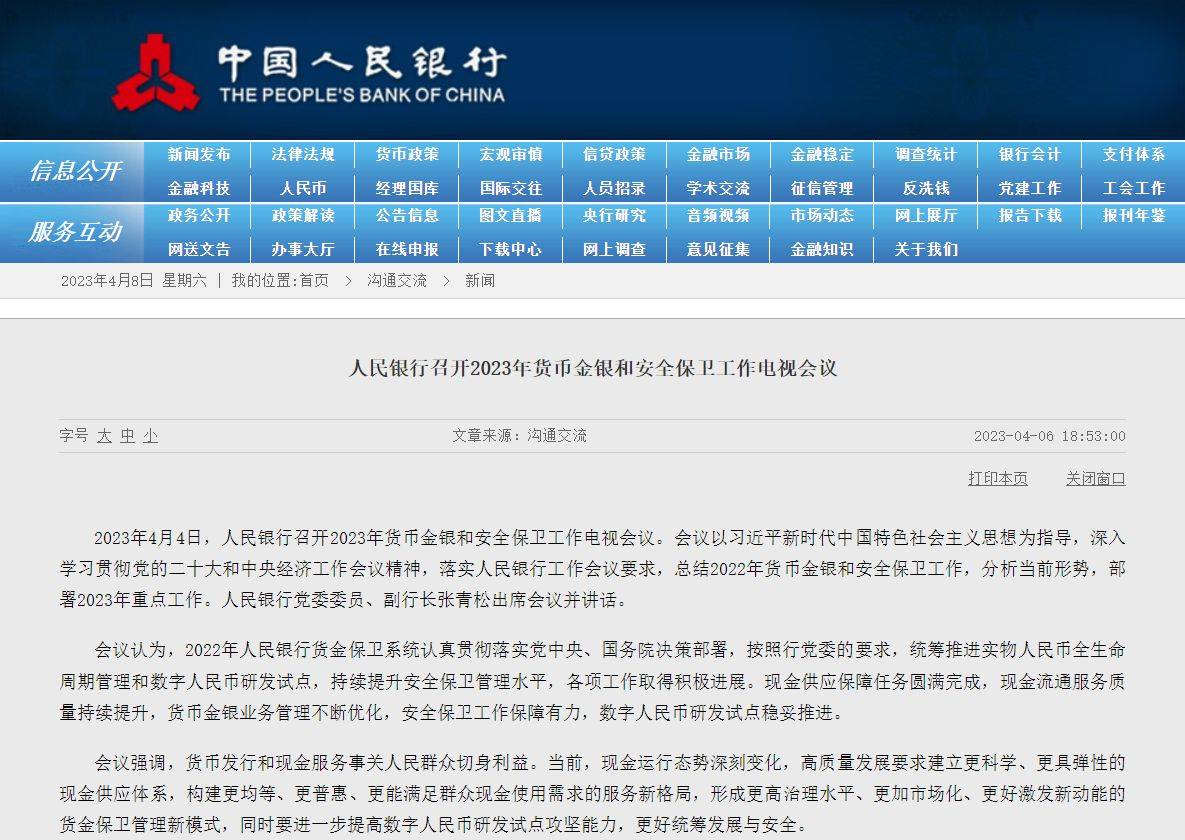Image resolution: width=1185 pixels, height=840 pixels.
Task: Open the 图文直播 menu item
Action: pos(511,216)
